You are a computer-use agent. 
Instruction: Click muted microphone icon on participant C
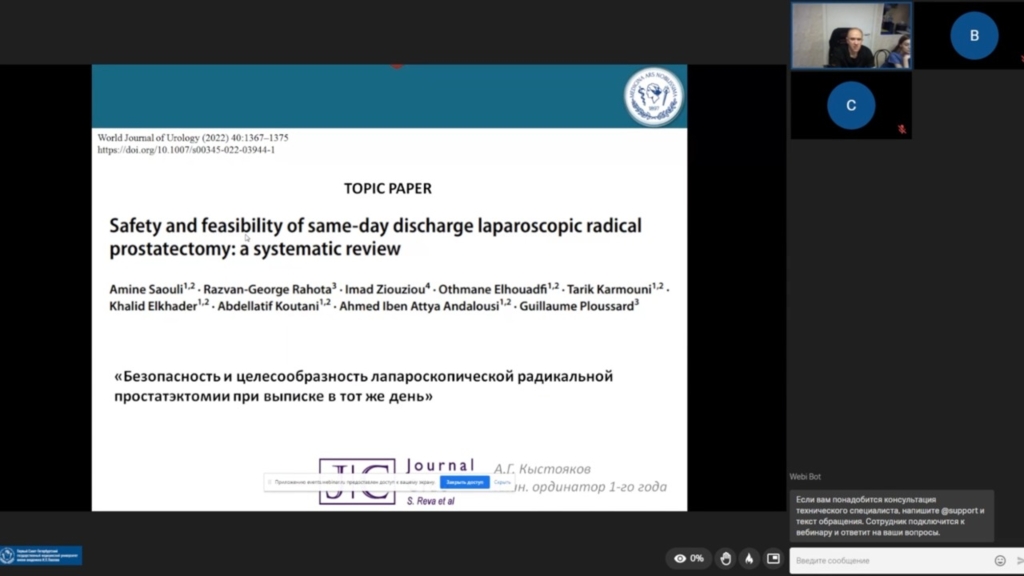pos(902,129)
